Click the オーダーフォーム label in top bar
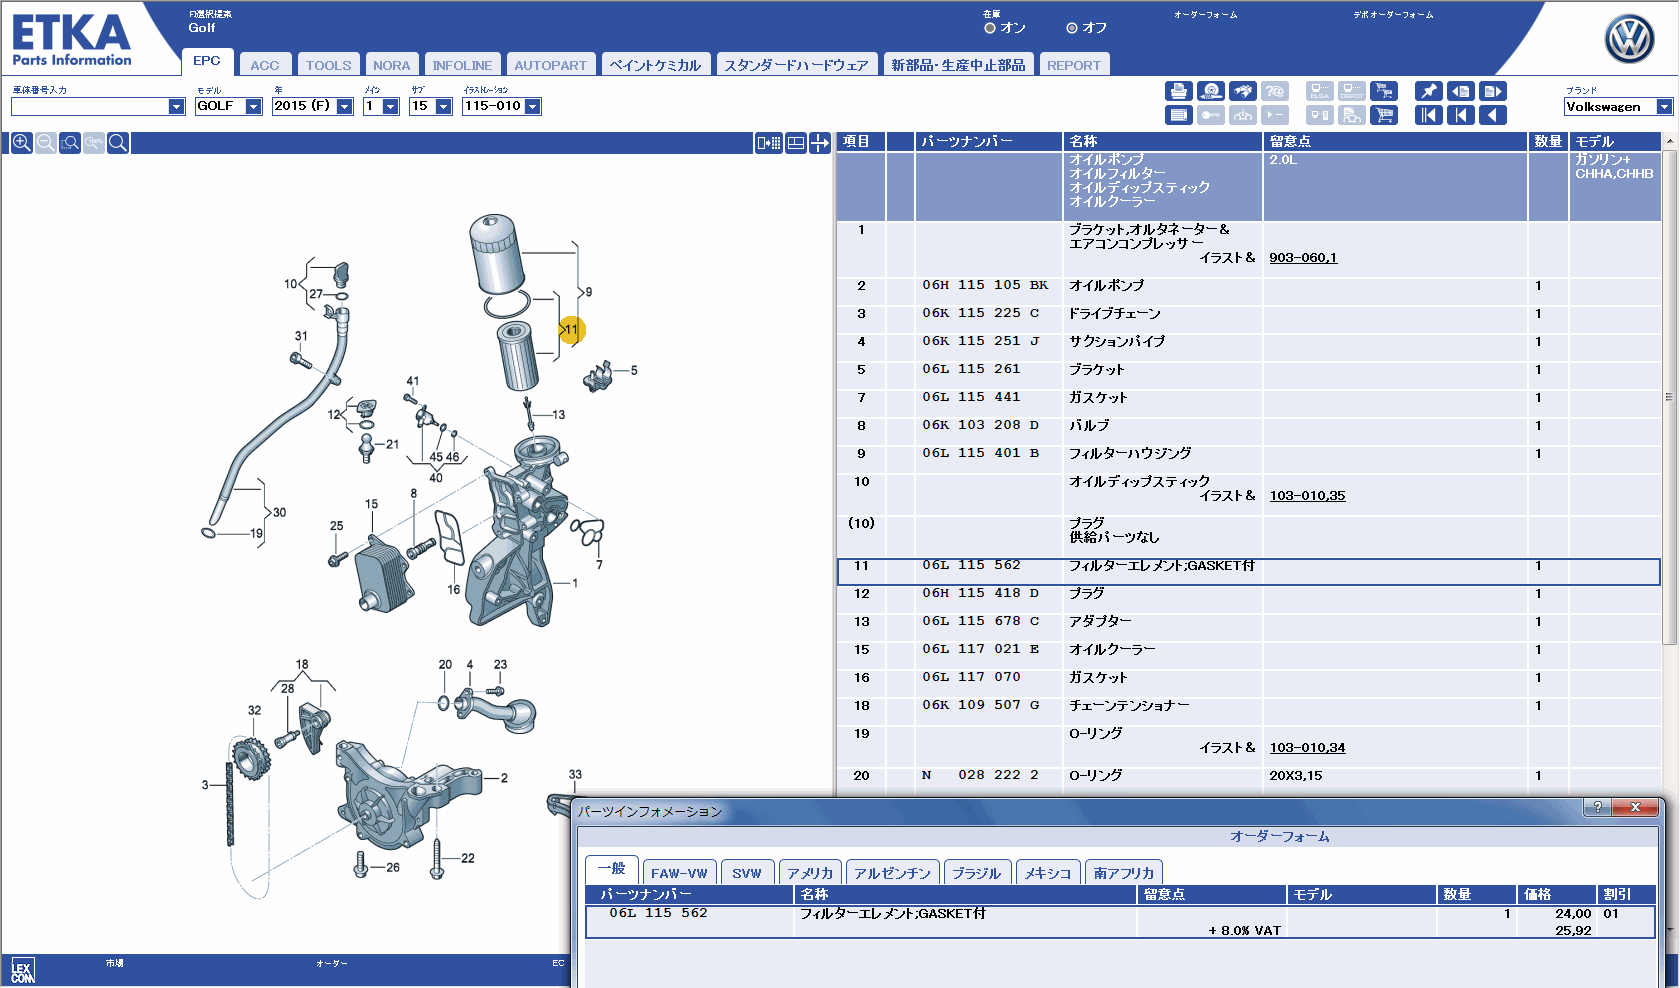This screenshot has height=988, width=1680. pos(1206,15)
